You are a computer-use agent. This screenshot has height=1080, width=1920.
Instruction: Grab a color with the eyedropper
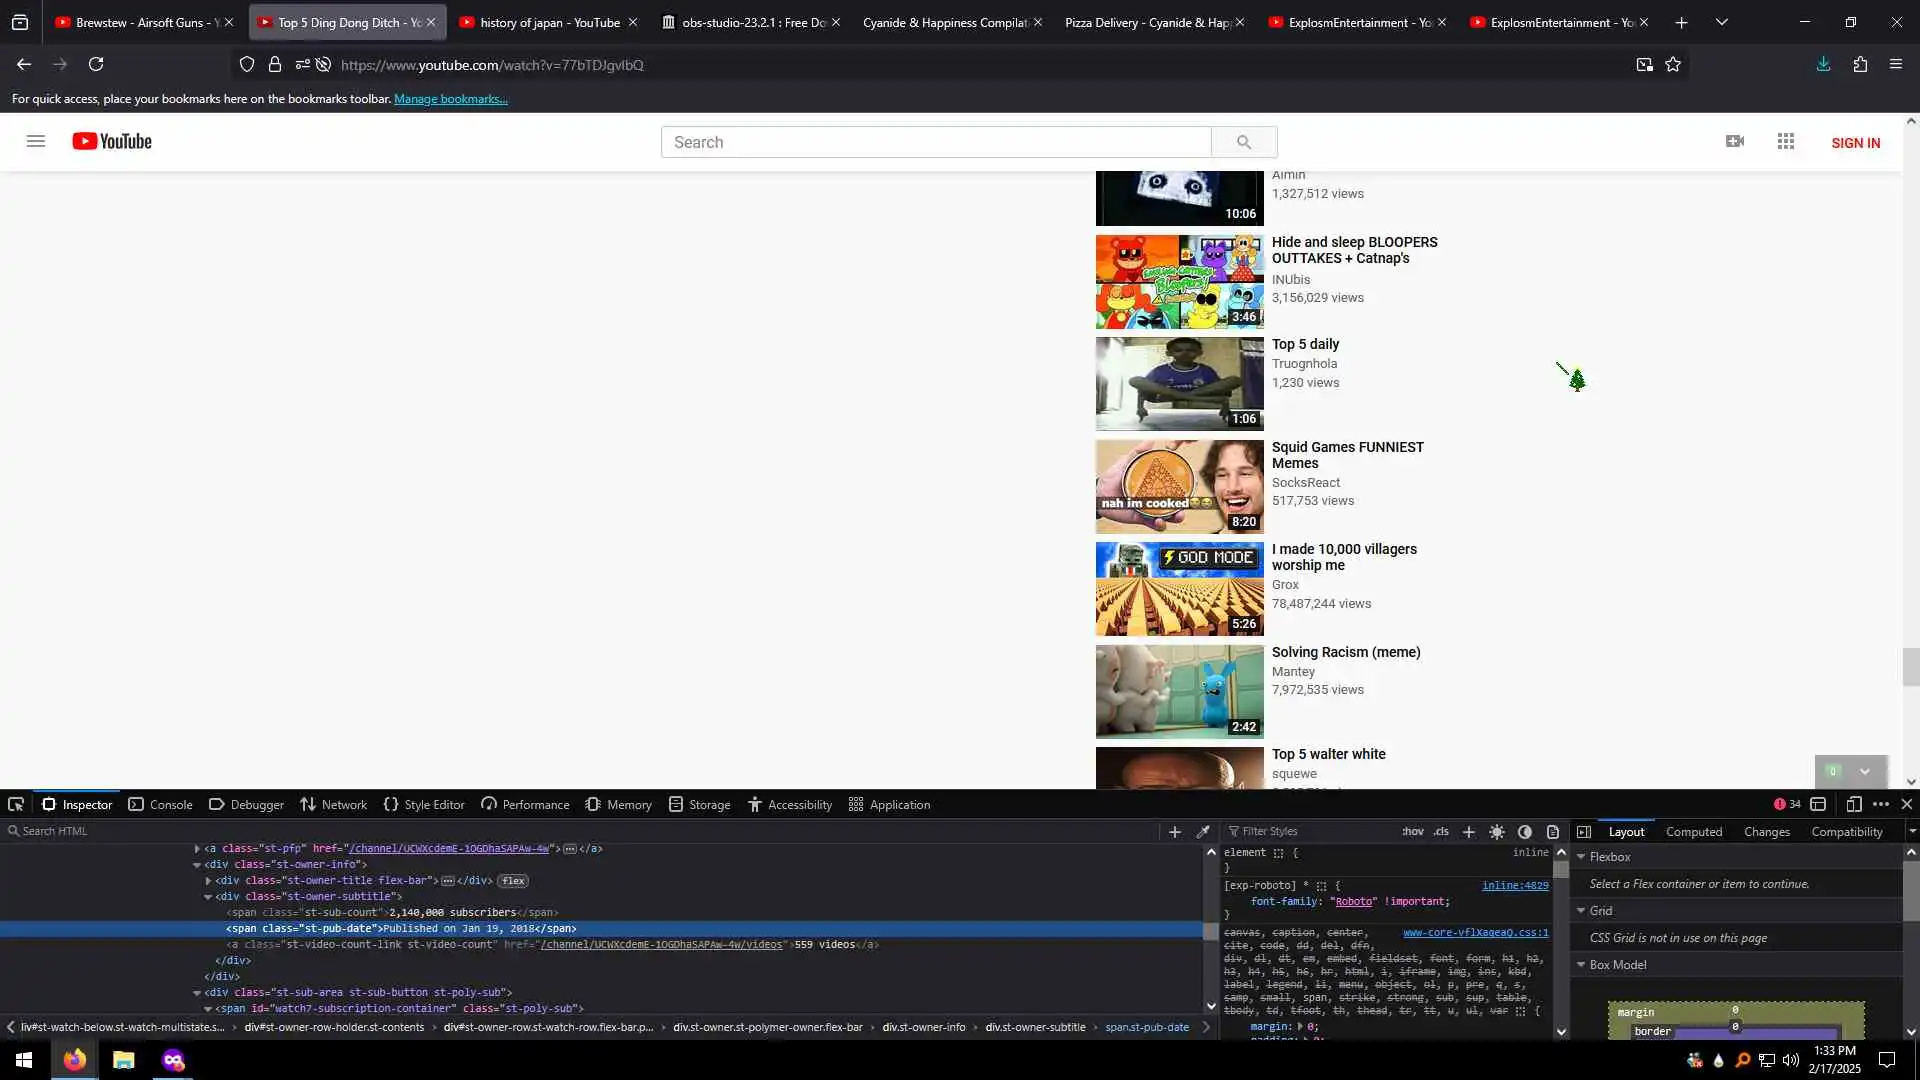1203,831
